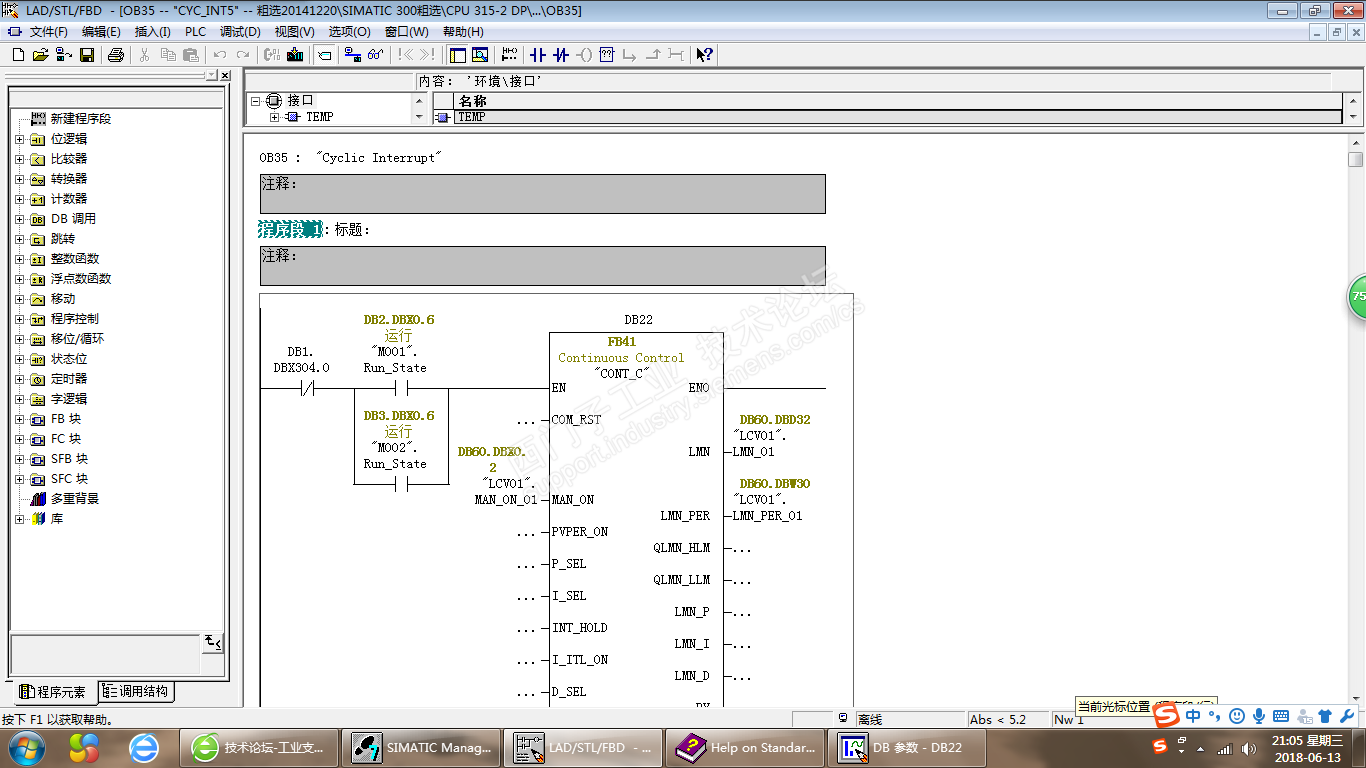The image size is (1366, 768).
Task: Insert a normally open contact
Action: coord(537,55)
